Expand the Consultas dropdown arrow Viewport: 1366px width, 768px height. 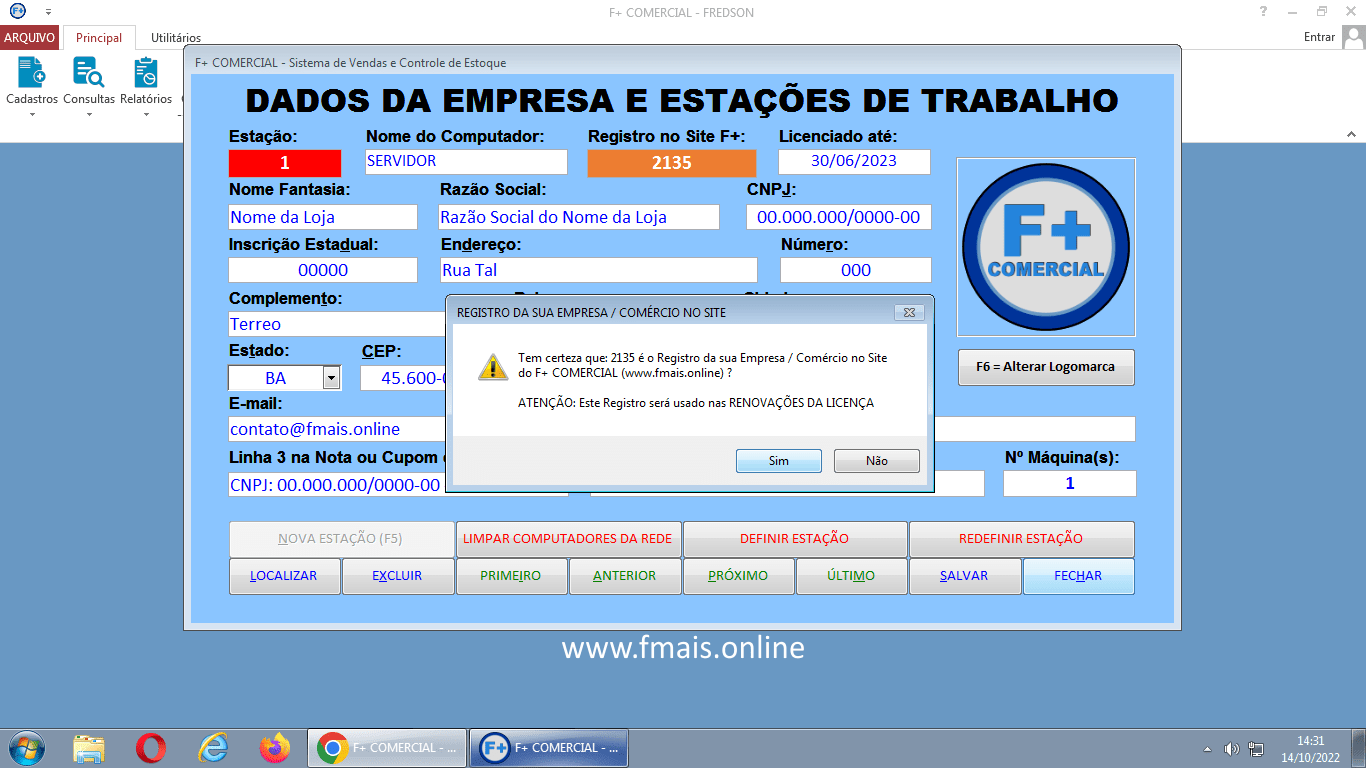[x=89, y=114]
